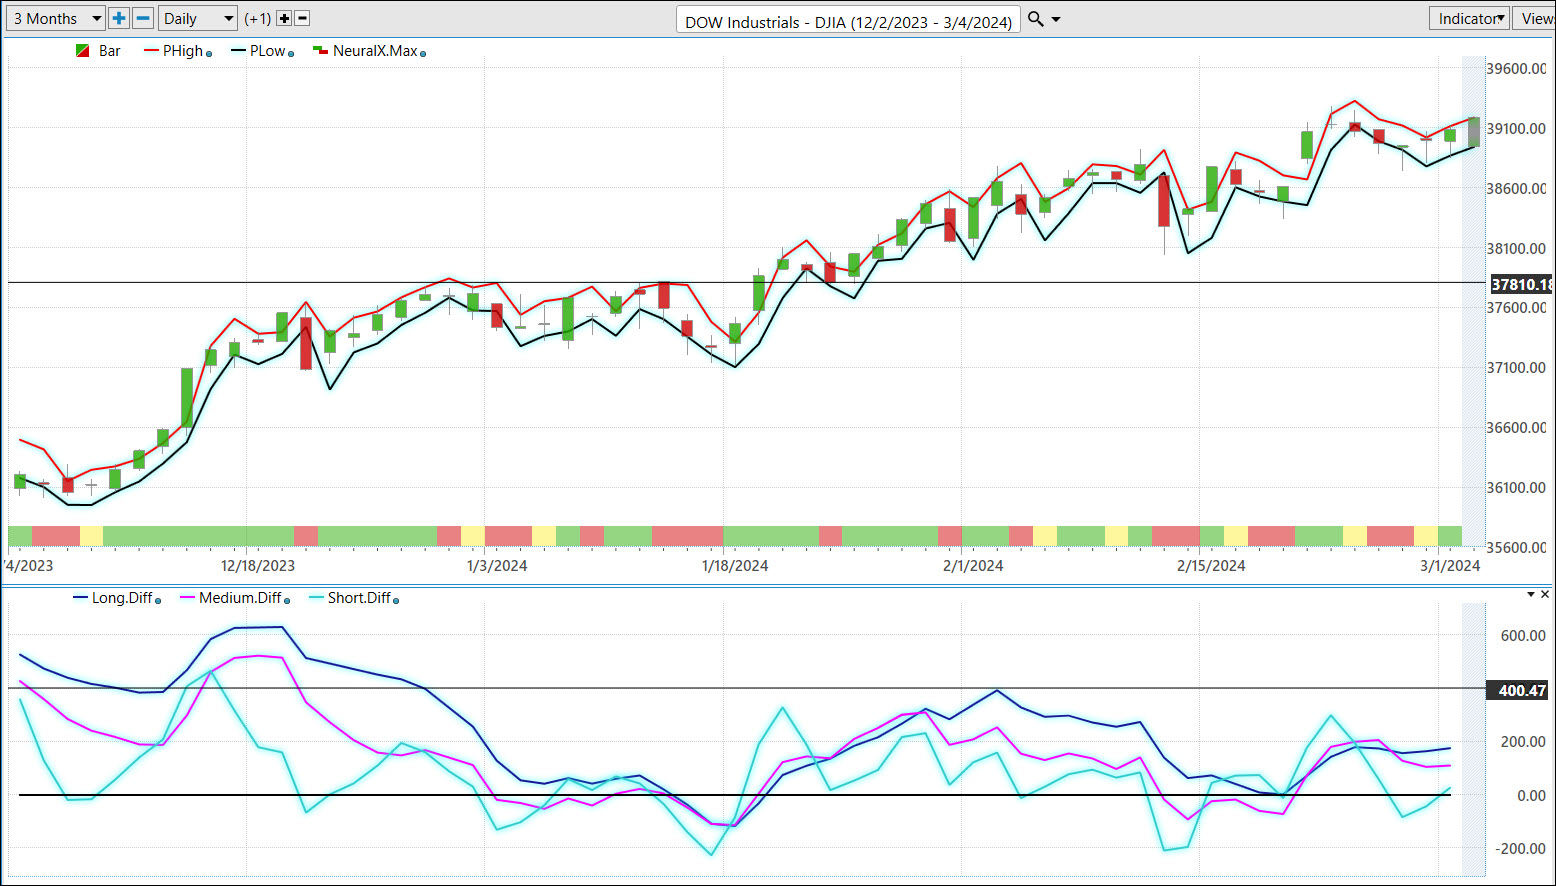Click the 3/1/2024 date axis label
Screen dimensions: 1556x886
pos(1450,566)
